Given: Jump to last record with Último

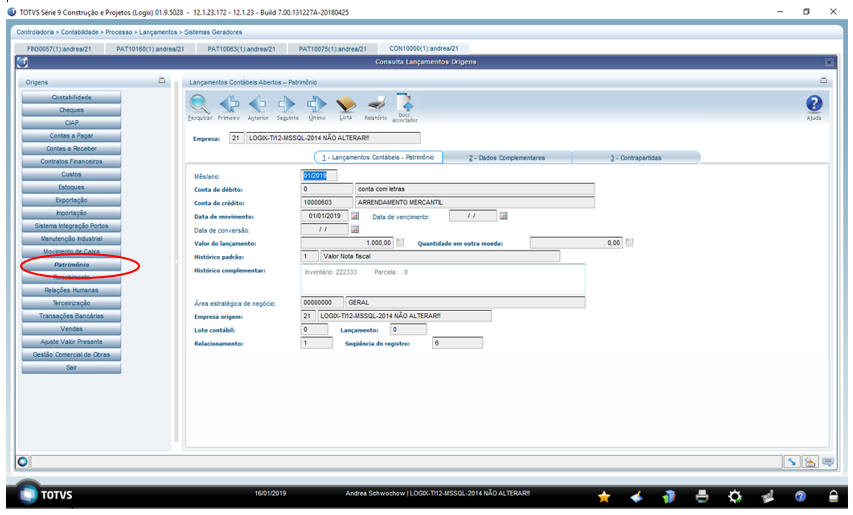Looking at the screenshot, I should coord(317,103).
